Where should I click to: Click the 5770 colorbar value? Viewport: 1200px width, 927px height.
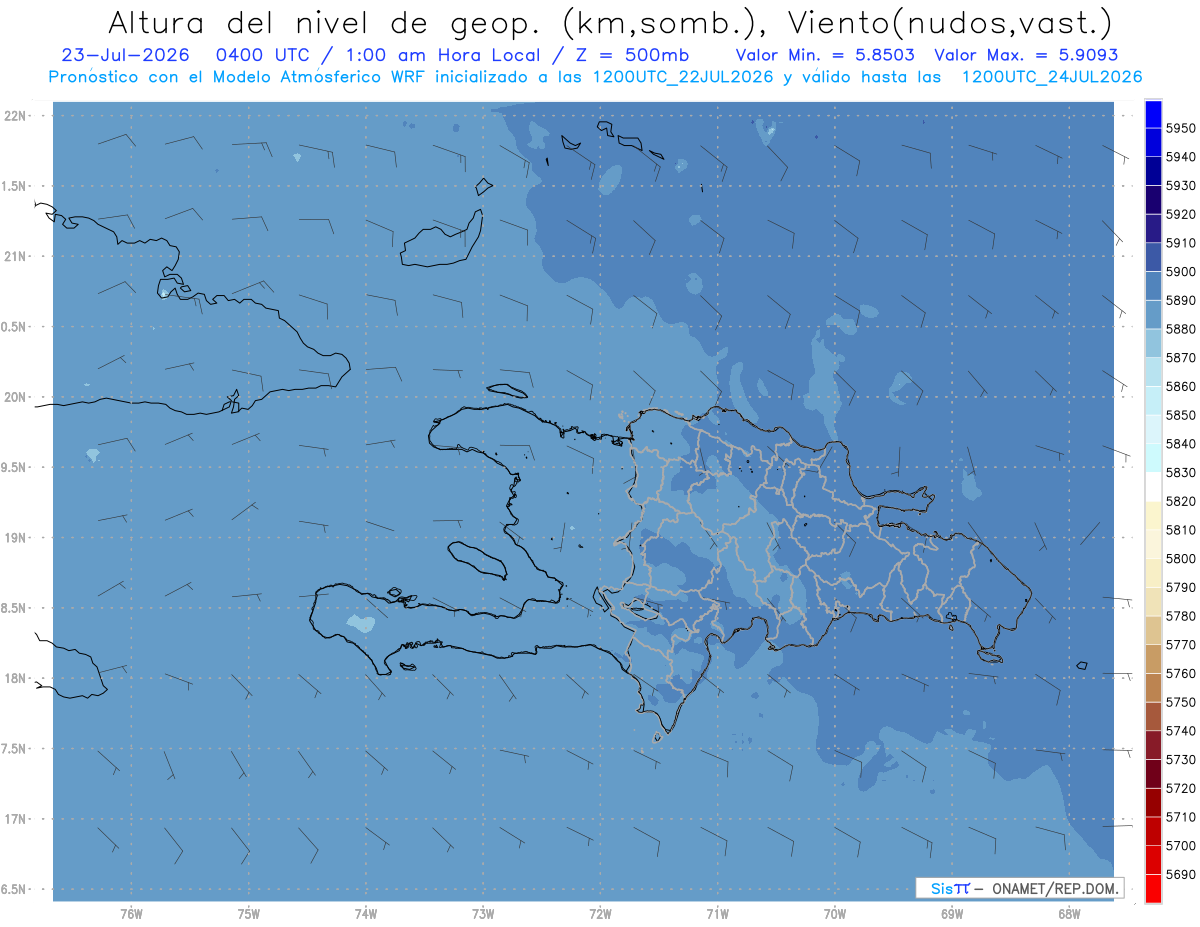(x=1181, y=644)
